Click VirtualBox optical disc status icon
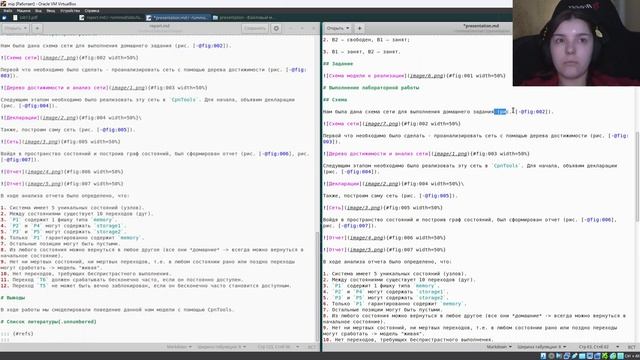The image size is (640, 360). tap(551, 356)
